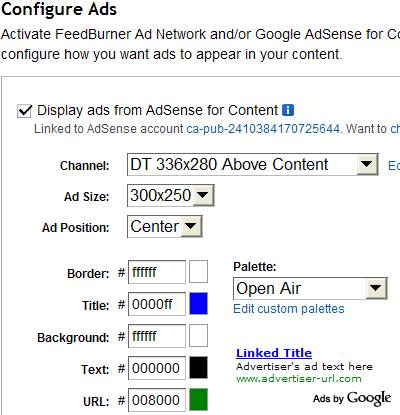Click the blue info icon beside AdSense for Content
Viewport: 400px width, 415px height.
[288, 110]
